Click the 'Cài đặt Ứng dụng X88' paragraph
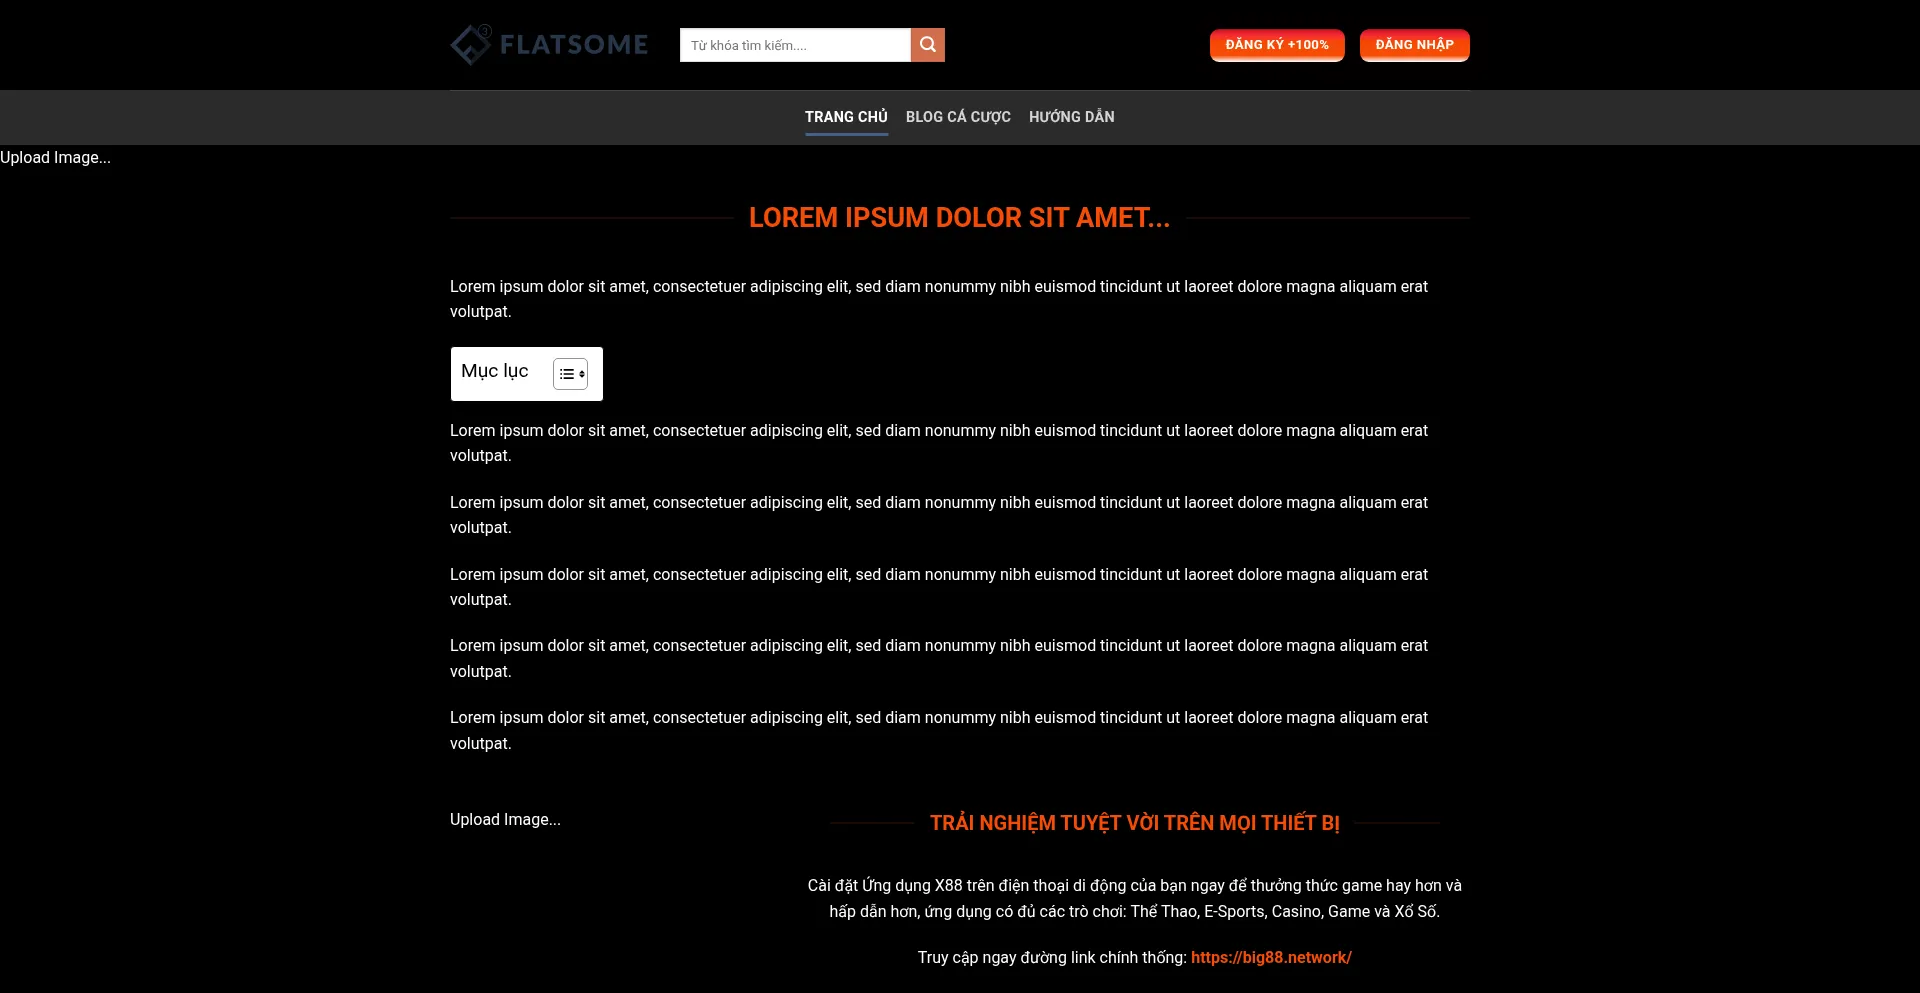Image resolution: width=1920 pixels, height=993 pixels. [x=1134, y=899]
